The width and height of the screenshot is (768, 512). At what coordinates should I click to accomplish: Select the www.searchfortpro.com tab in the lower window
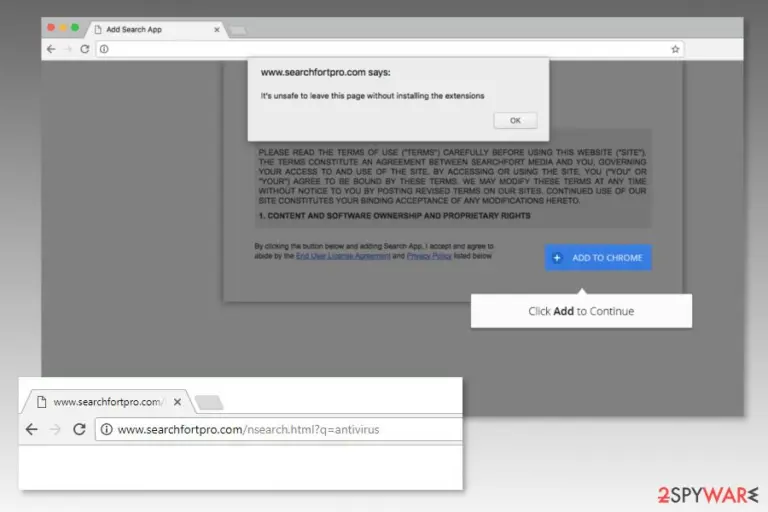click(x=108, y=402)
